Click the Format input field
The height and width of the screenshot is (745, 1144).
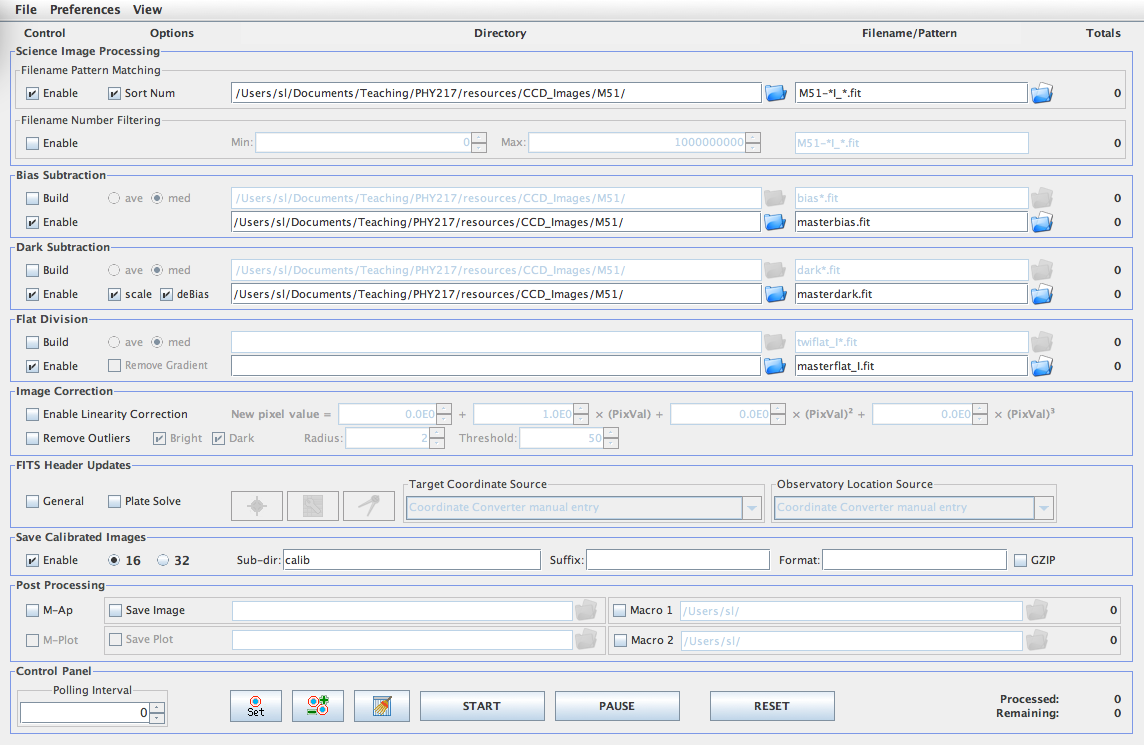pos(914,560)
